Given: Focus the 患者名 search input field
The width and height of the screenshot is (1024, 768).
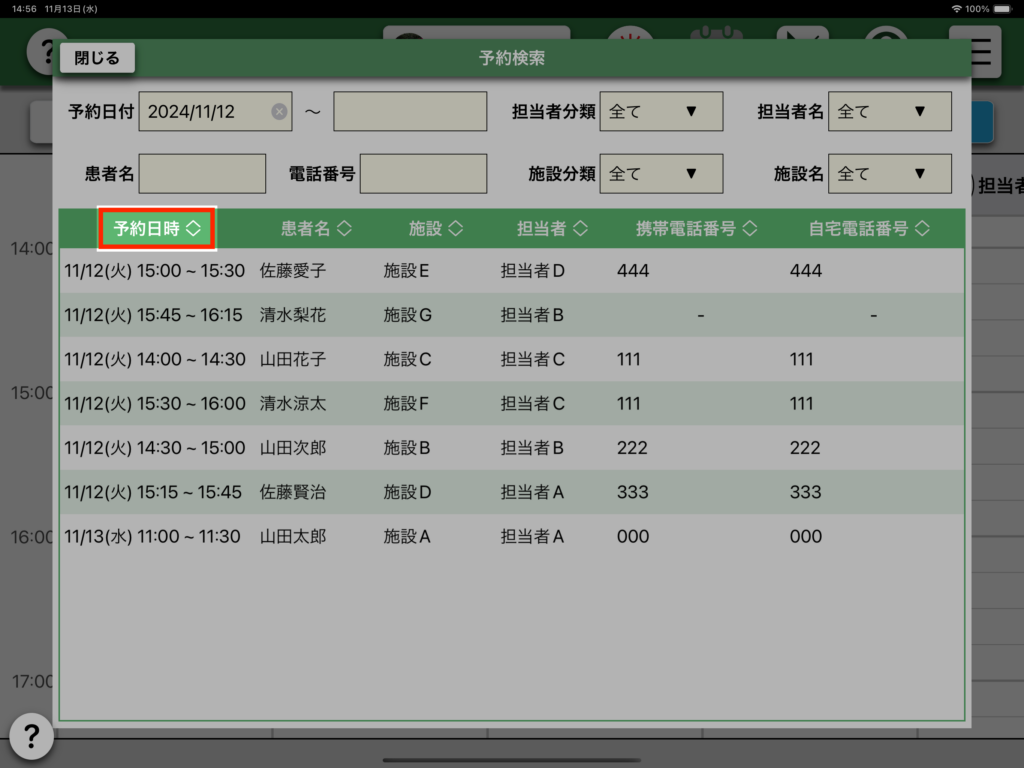Looking at the screenshot, I should [x=203, y=174].
